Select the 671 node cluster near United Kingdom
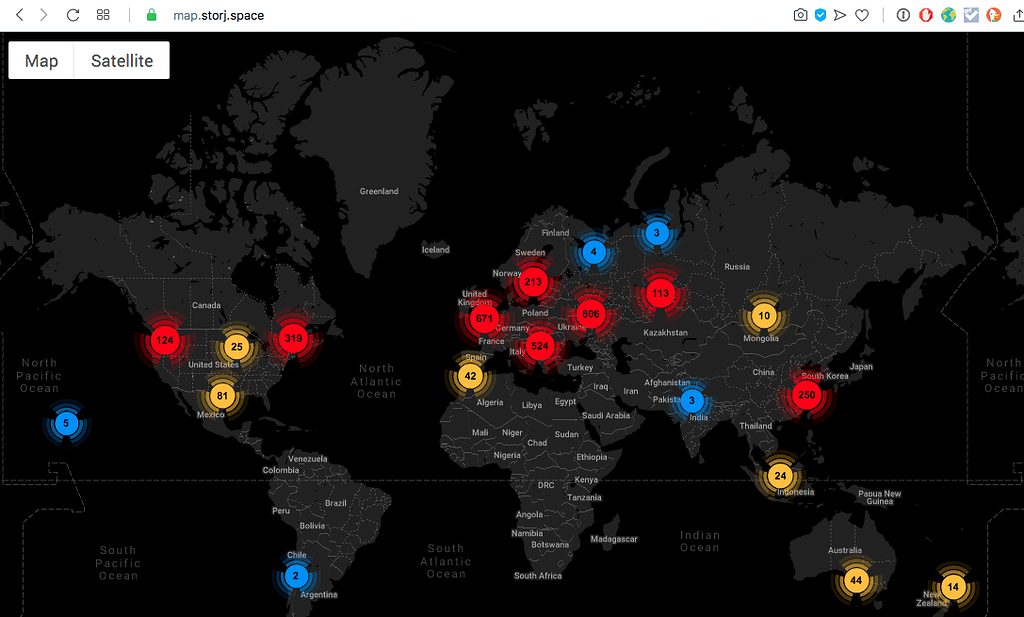This screenshot has width=1024, height=617. tap(483, 318)
